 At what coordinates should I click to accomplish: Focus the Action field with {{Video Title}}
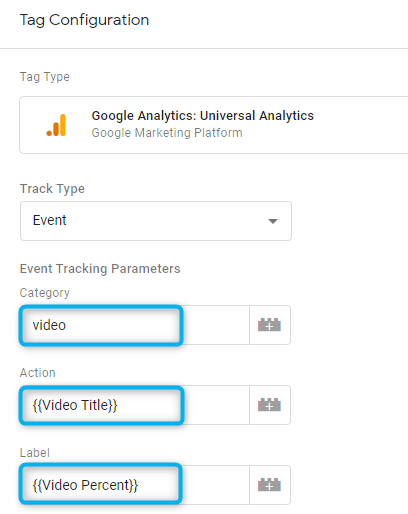134,405
